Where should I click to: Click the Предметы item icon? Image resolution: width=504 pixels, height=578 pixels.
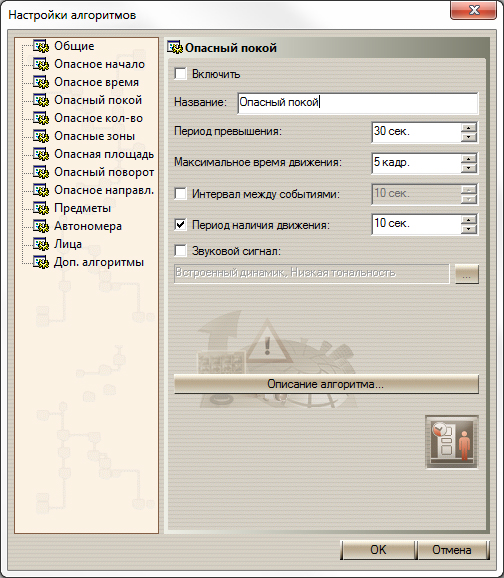[x=41, y=208]
